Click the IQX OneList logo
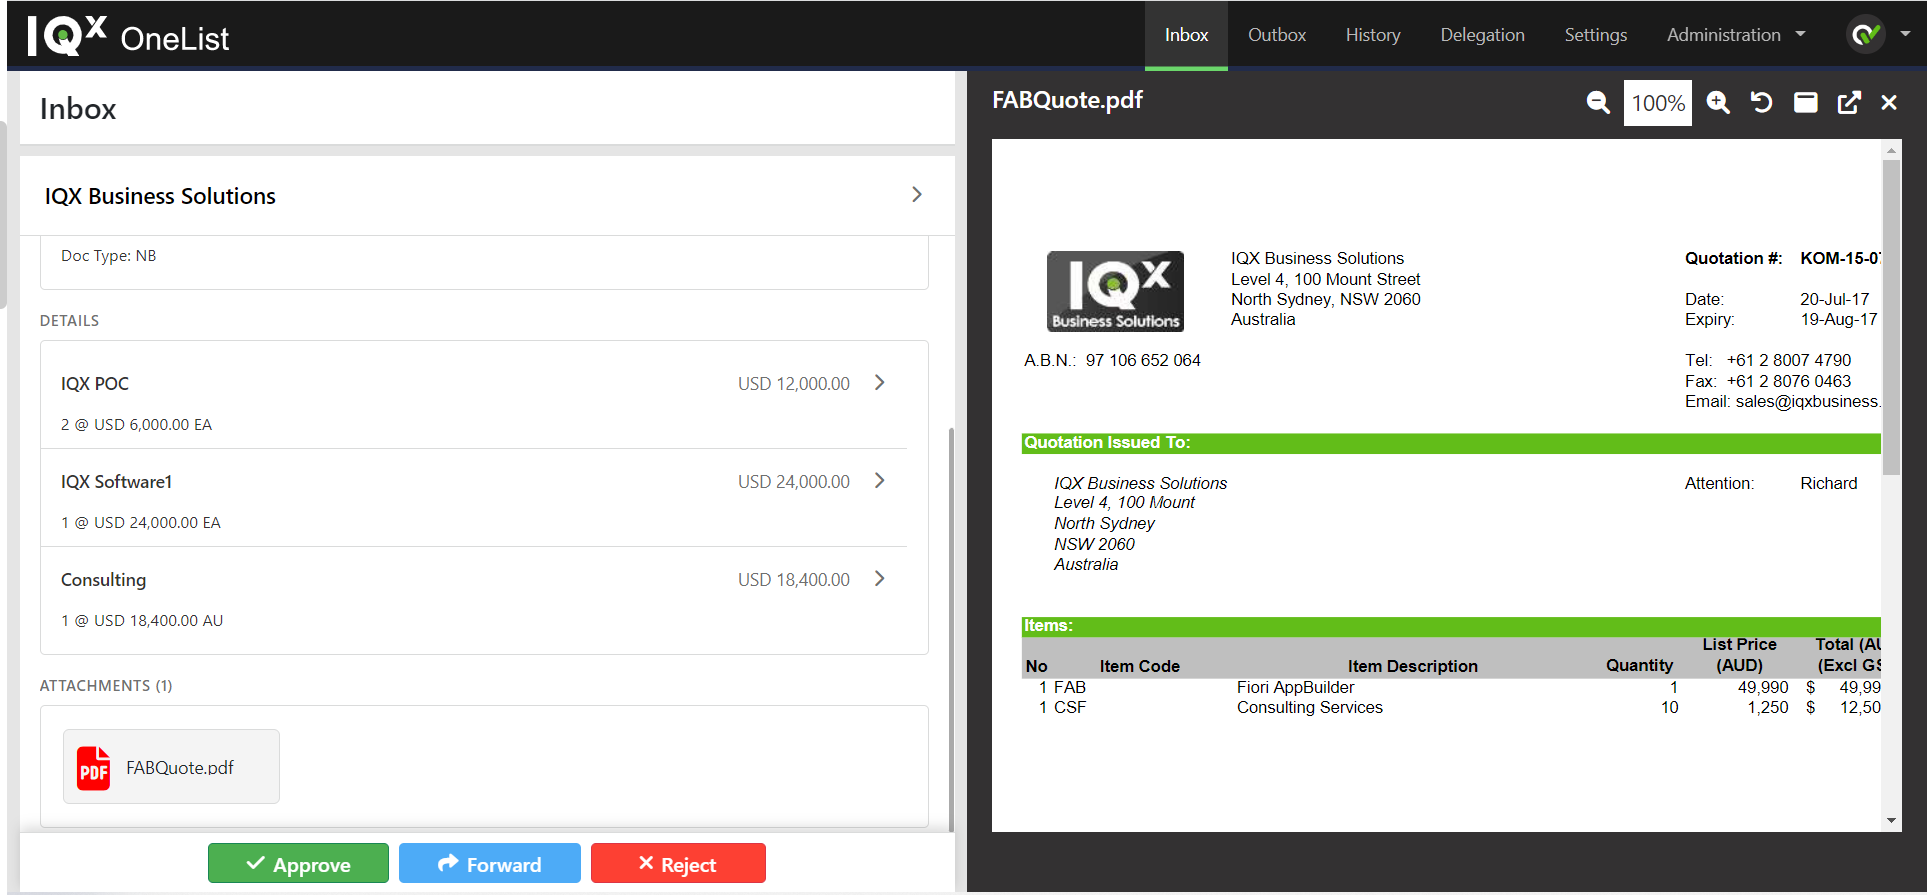The image size is (1927, 895). click(128, 36)
